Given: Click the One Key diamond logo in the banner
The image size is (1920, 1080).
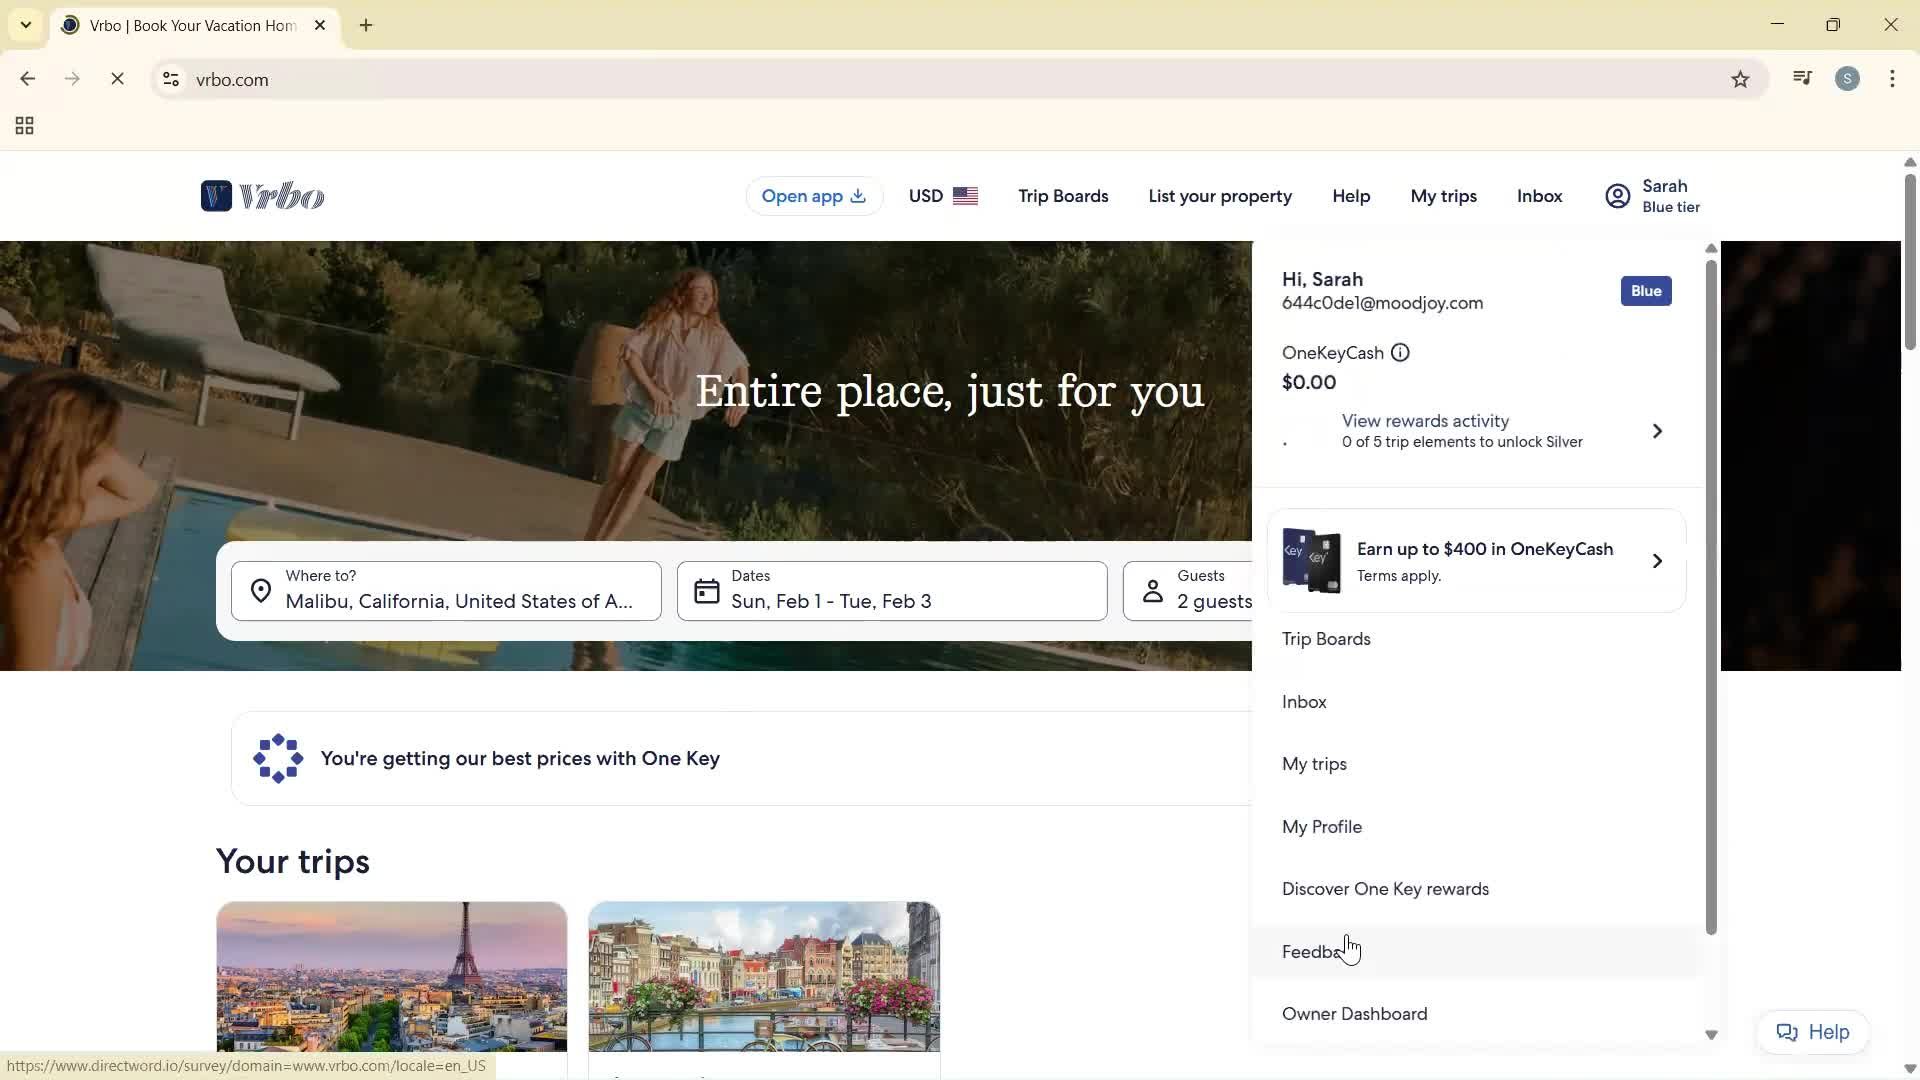Looking at the screenshot, I should point(276,758).
